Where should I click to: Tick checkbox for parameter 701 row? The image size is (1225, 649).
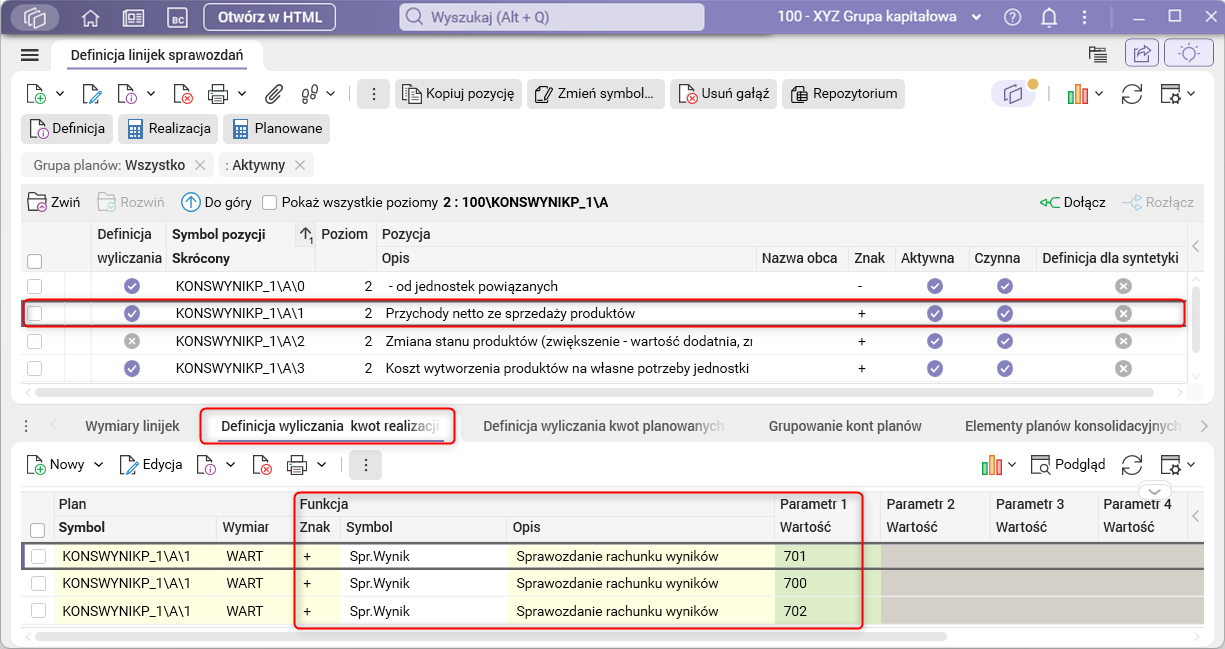38,556
